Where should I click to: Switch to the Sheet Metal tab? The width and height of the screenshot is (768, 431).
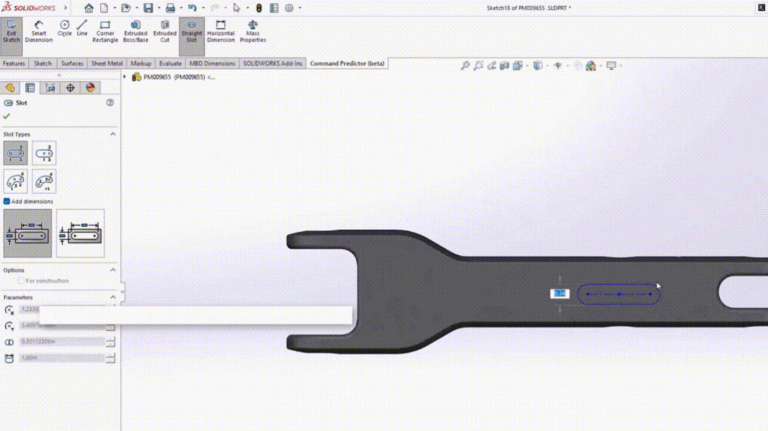click(107, 63)
